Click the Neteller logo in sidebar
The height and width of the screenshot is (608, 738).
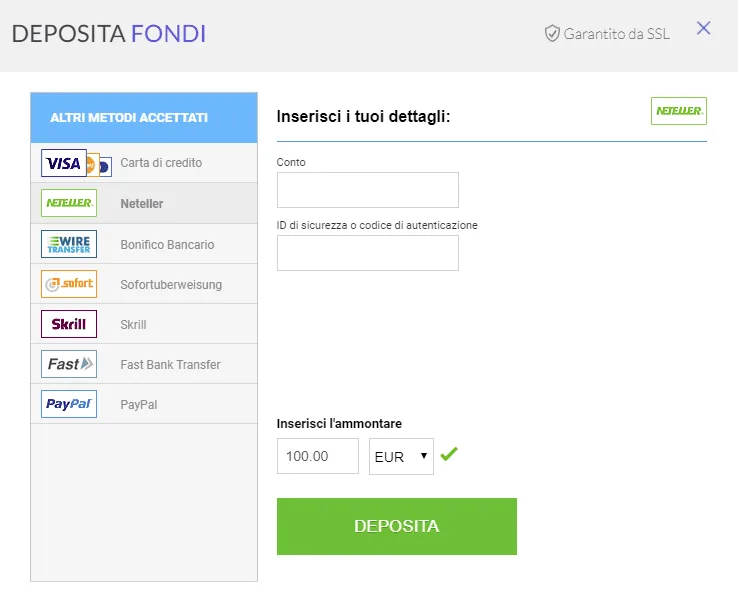click(x=69, y=203)
